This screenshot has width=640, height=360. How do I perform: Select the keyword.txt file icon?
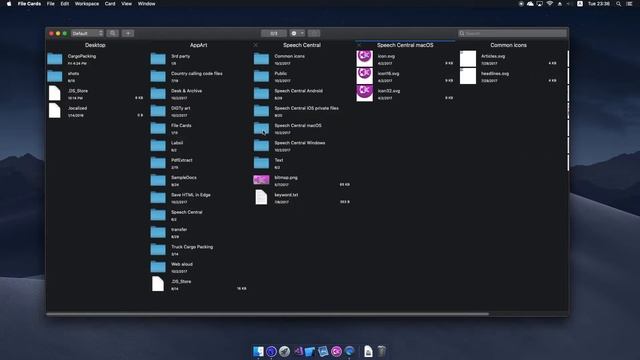(261, 198)
